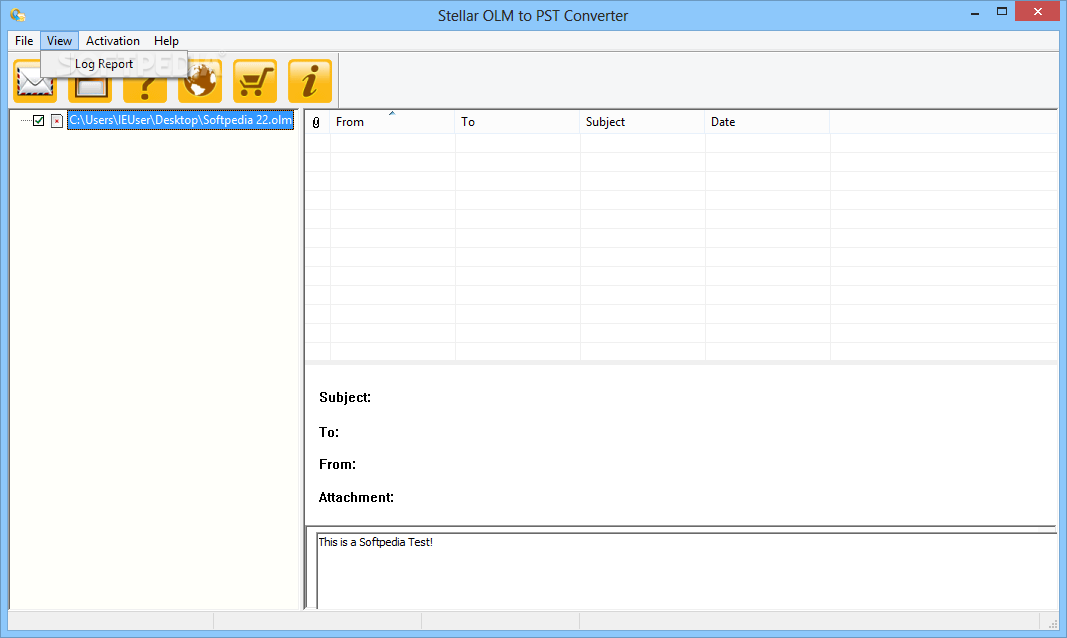The image size is (1067, 638).
Task: Sort by the Date column
Action: coord(768,122)
